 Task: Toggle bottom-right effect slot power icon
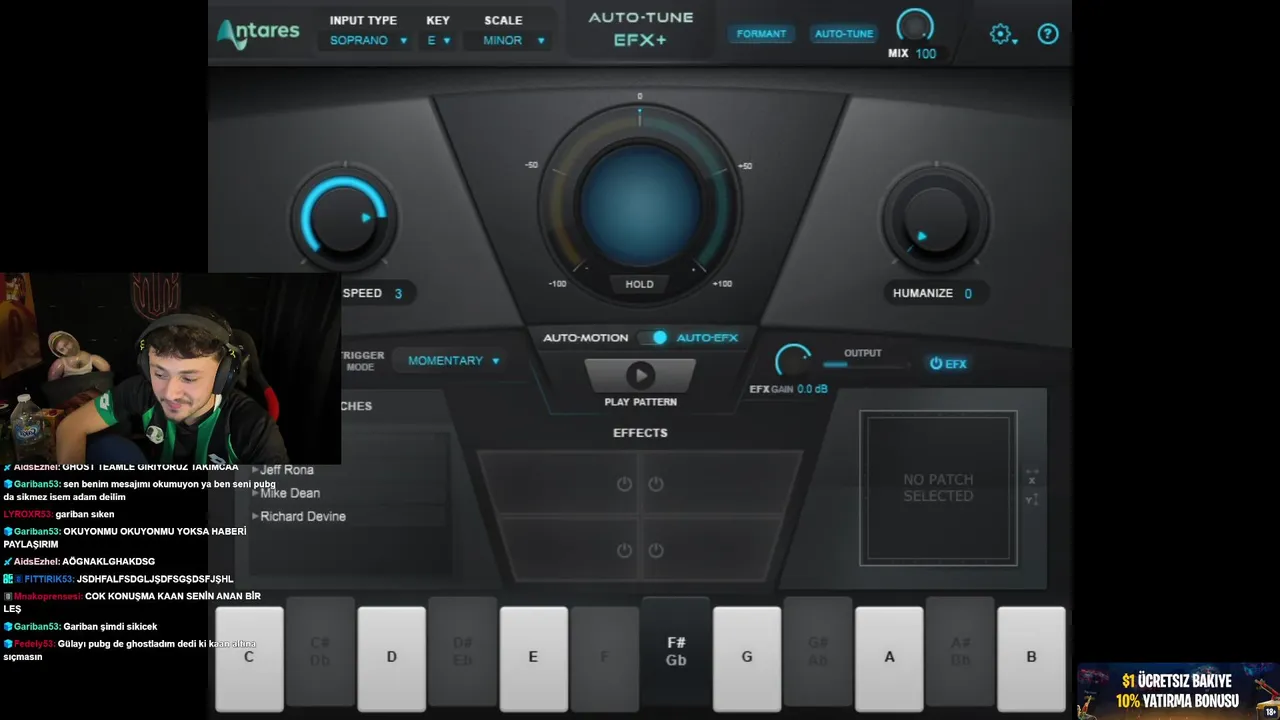pyautogui.click(x=656, y=550)
